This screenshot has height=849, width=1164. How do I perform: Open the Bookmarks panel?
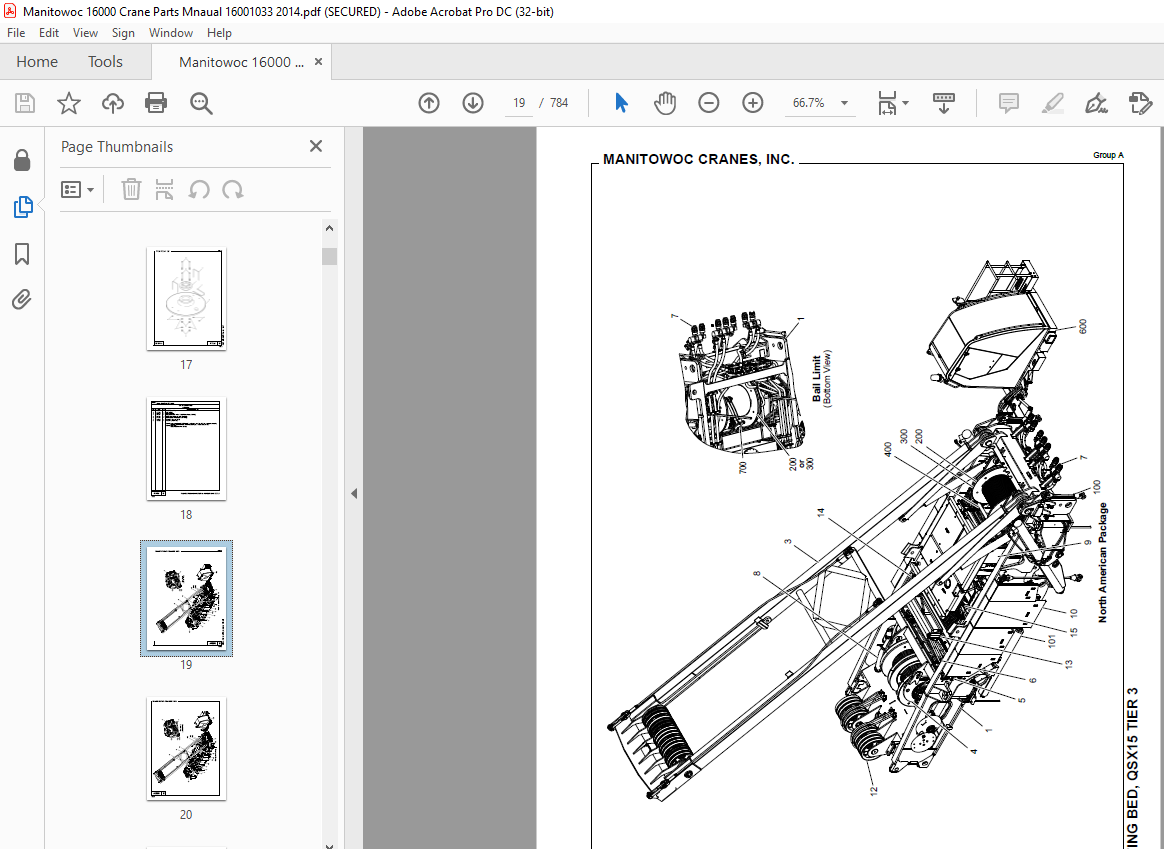(x=22, y=254)
